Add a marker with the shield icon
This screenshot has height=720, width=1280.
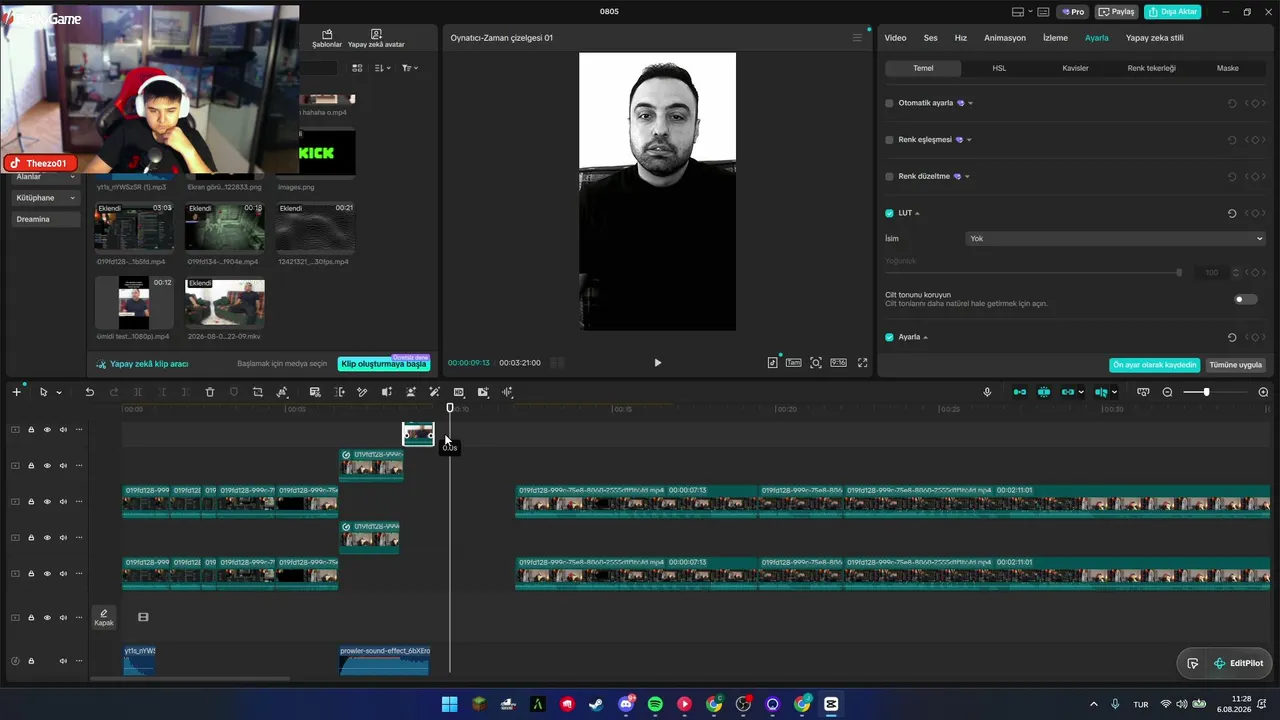click(234, 392)
